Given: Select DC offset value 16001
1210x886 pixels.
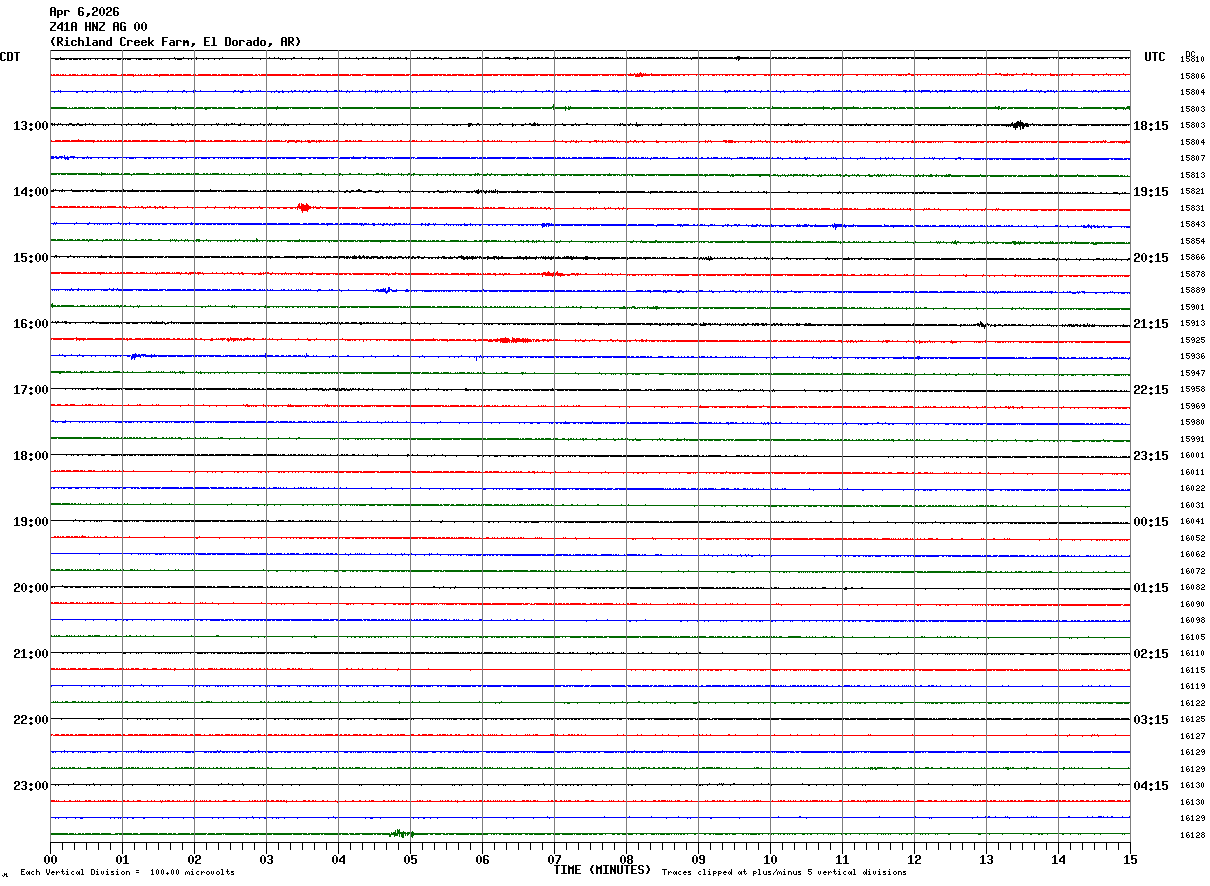Looking at the screenshot, I should 1192,455.
